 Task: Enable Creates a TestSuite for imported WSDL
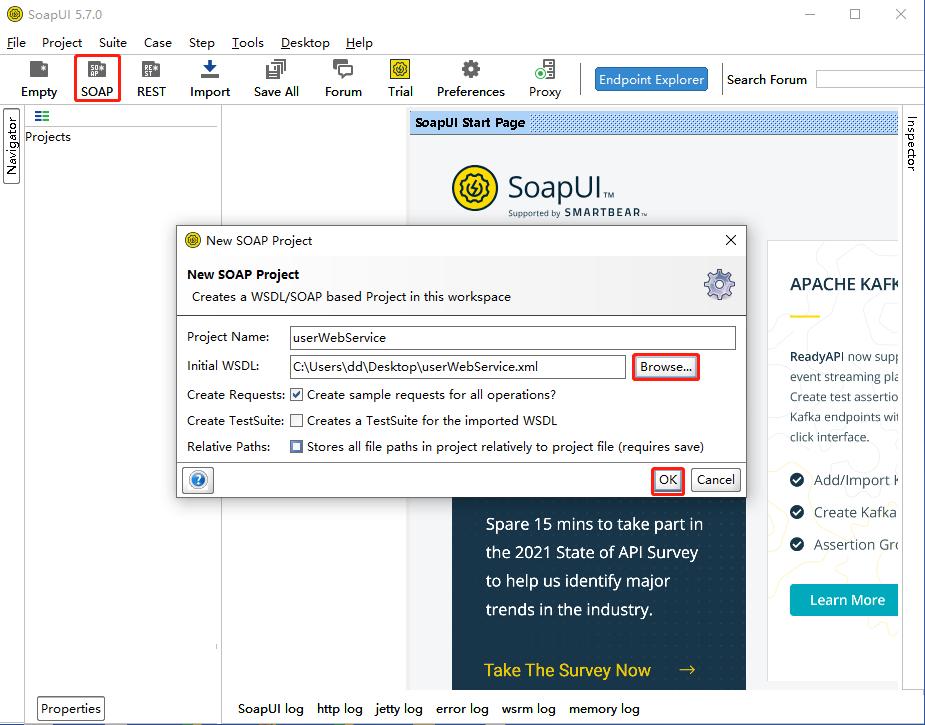click(297, 421)
